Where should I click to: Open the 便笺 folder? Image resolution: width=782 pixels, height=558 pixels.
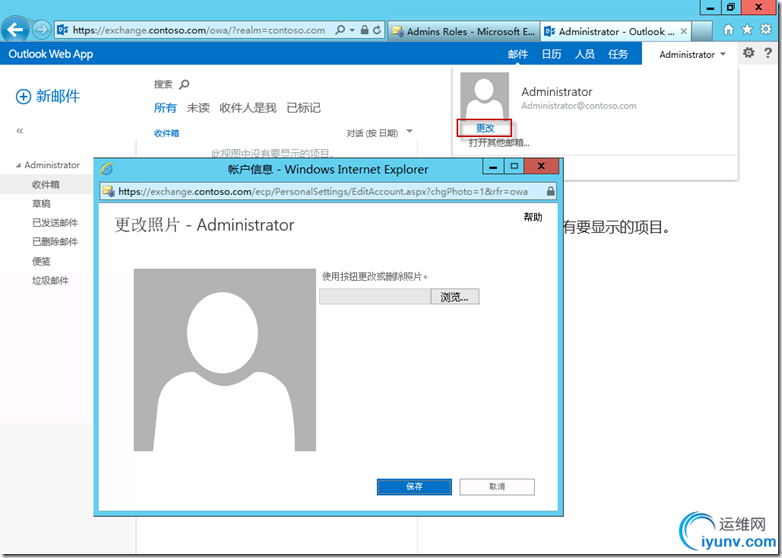tap(41, 261)
